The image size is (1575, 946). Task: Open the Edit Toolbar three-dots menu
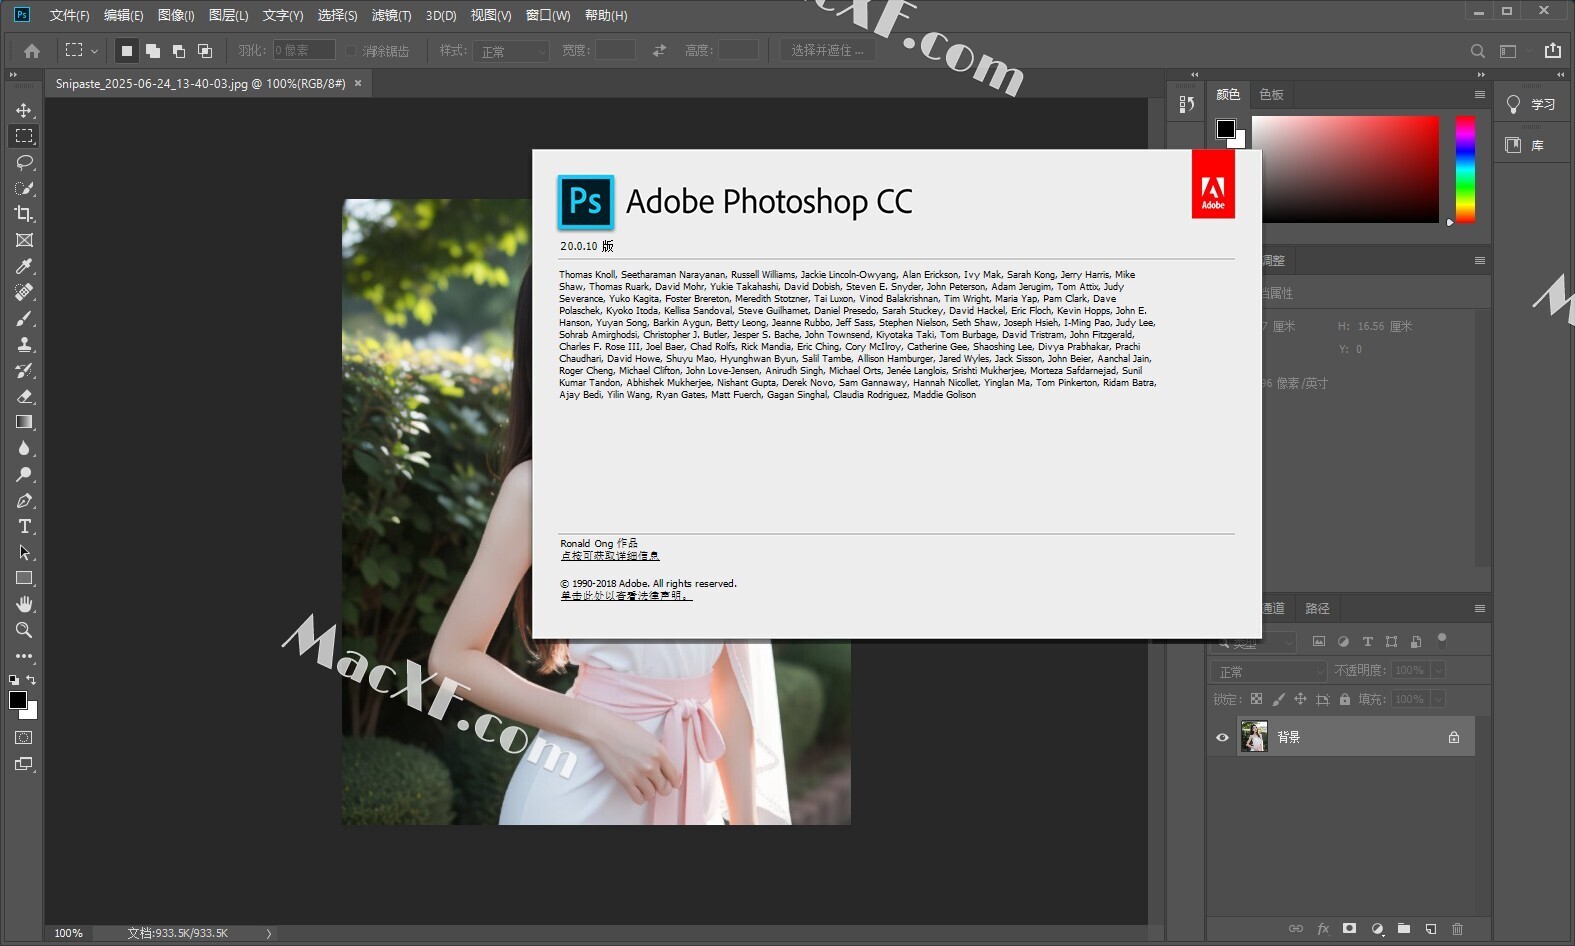[24, 656]
